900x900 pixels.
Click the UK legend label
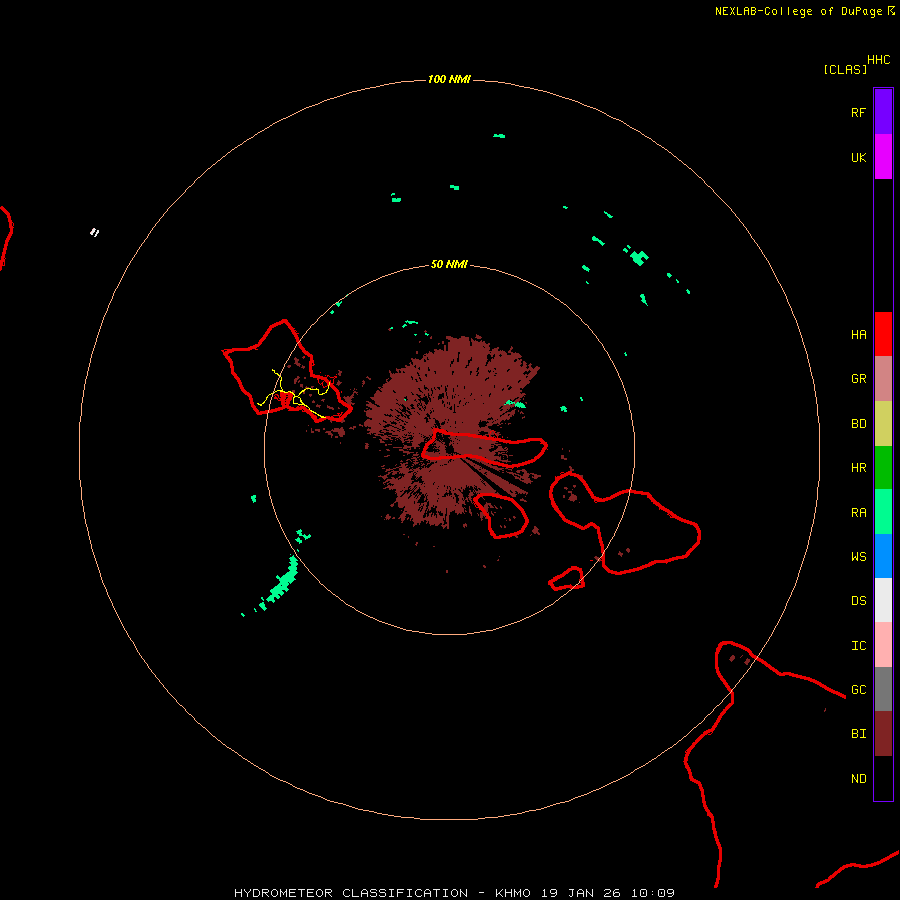click(x=858, y=157)
